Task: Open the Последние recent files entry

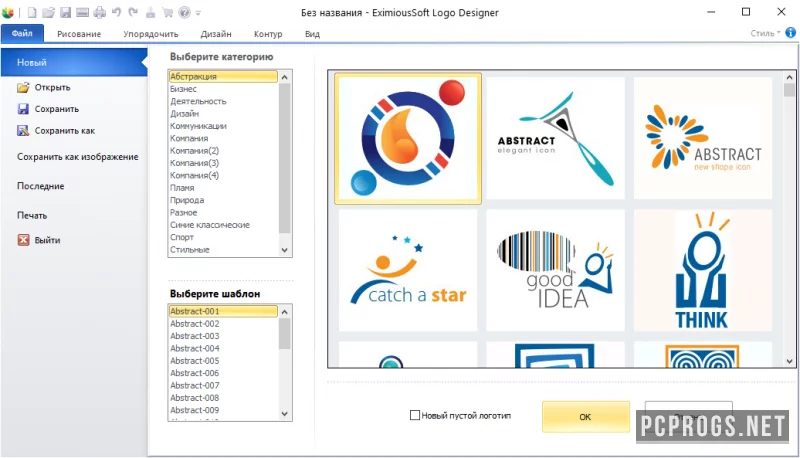Action: [x=41, y=186]
